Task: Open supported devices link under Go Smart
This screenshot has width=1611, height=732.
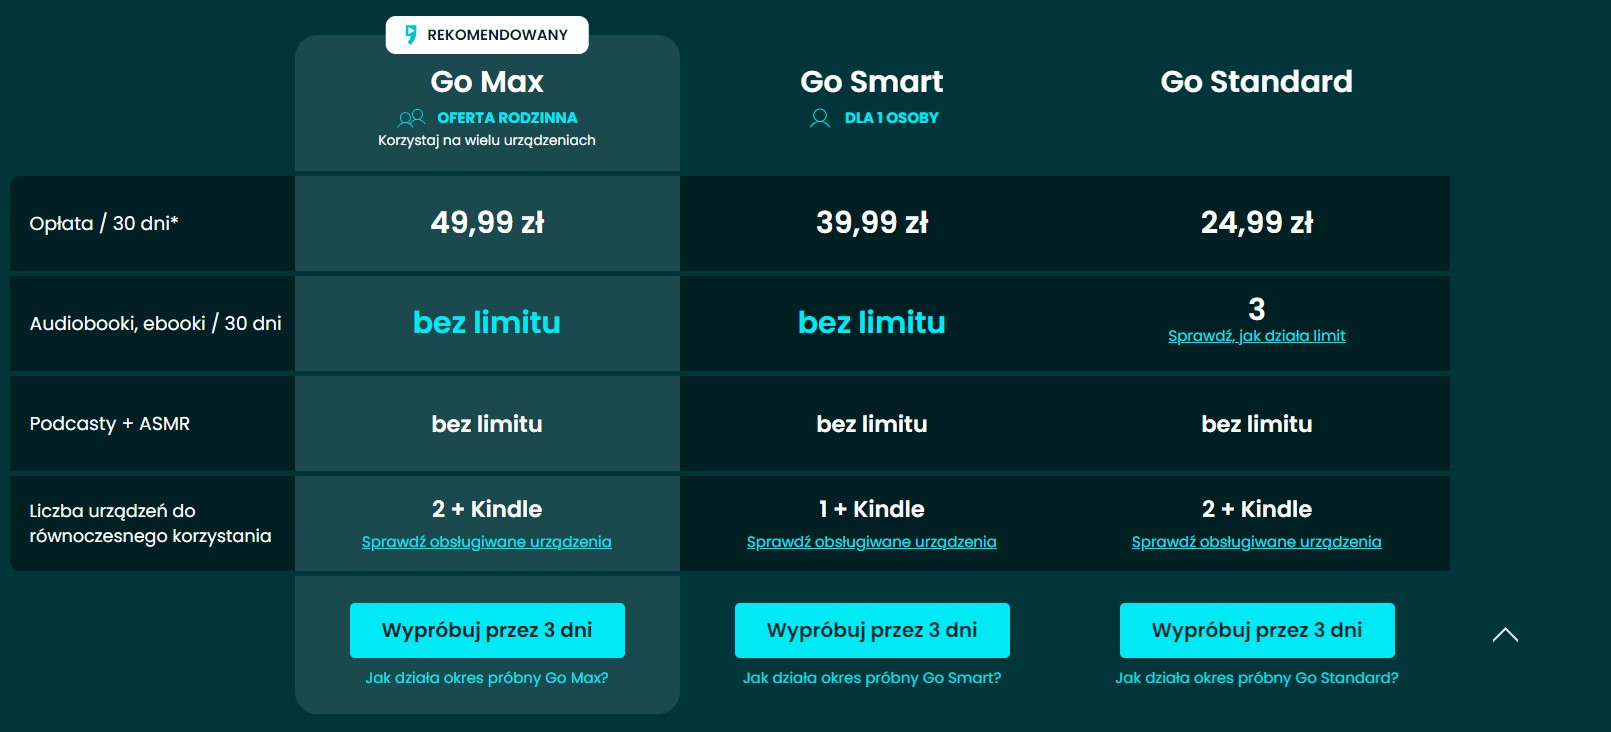Action: pyautogui.click(x=872, y=542)
